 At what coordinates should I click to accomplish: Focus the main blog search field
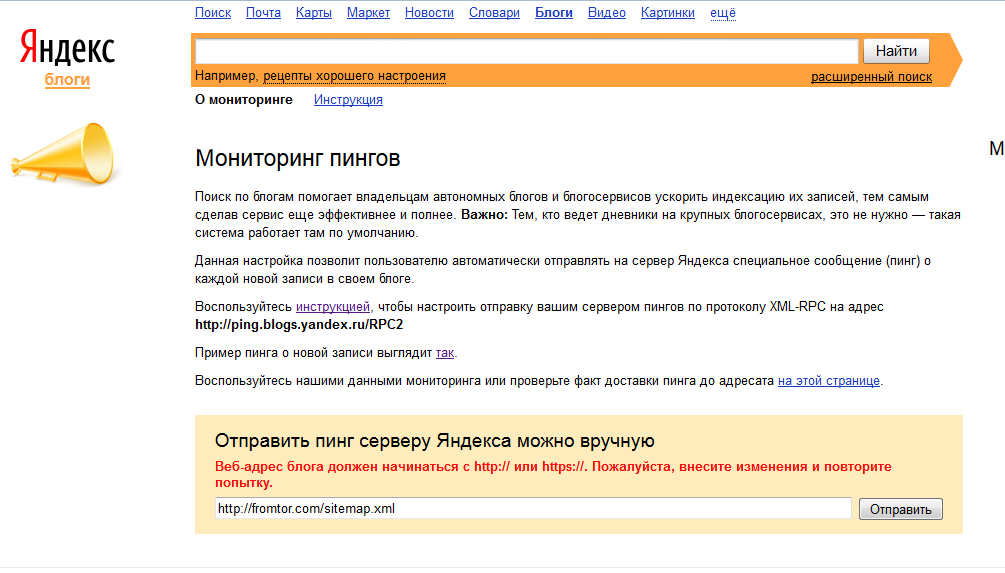[x=526, y=51]
